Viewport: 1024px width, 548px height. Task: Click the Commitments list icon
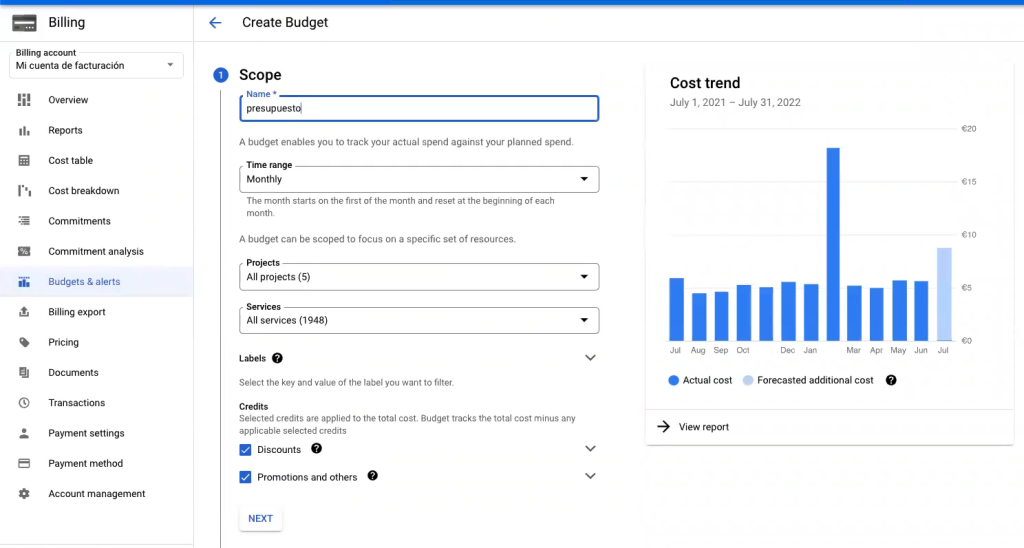coord(24,221)
